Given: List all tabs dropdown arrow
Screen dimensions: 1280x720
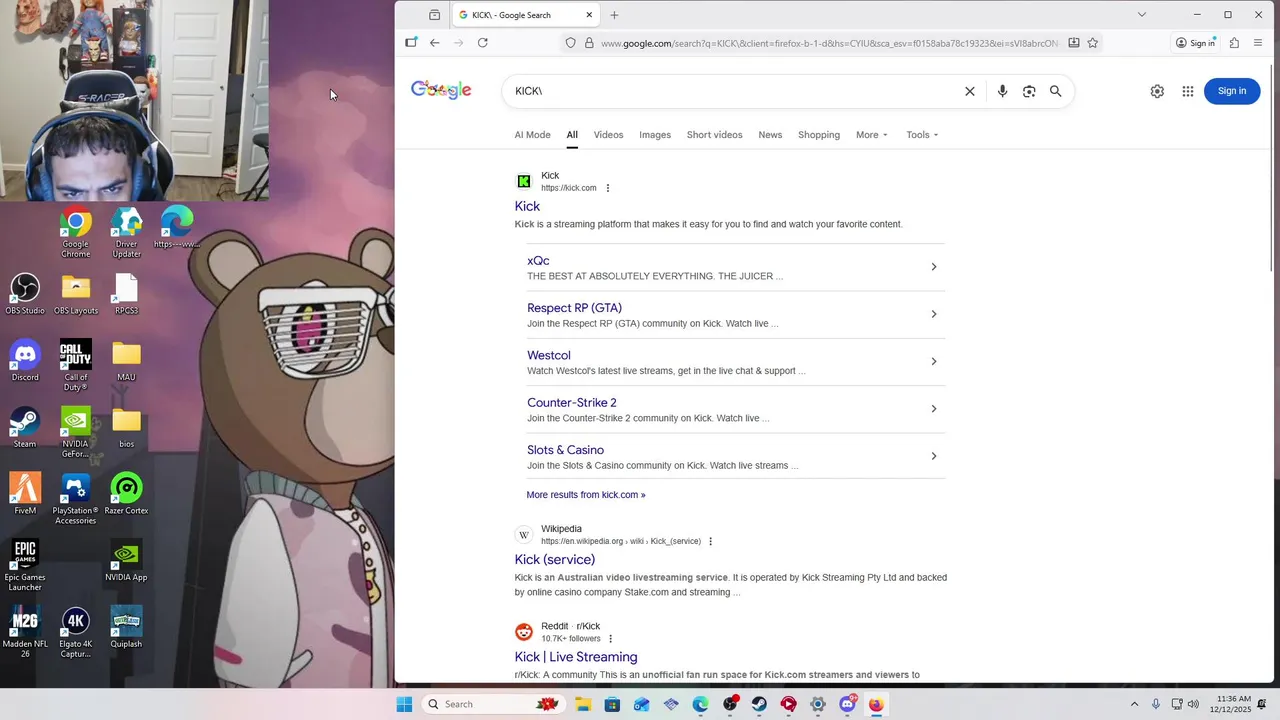Looking at the screenshot, I should pos(1142,15).
